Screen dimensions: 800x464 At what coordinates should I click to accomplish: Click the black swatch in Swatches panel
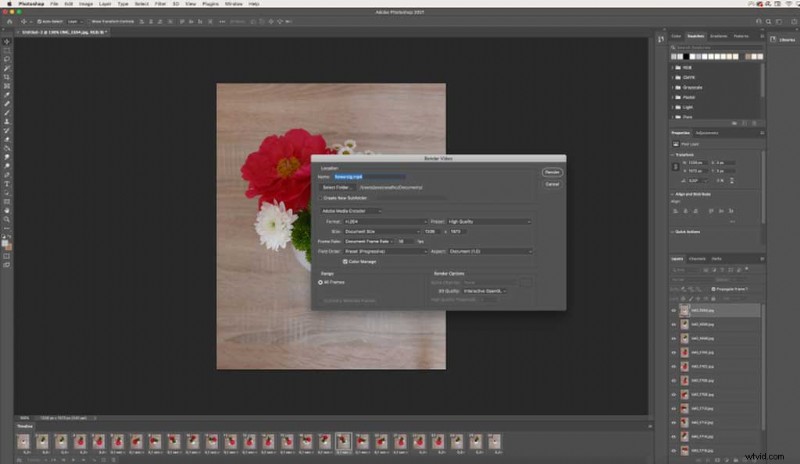click(x=686, y=57)
